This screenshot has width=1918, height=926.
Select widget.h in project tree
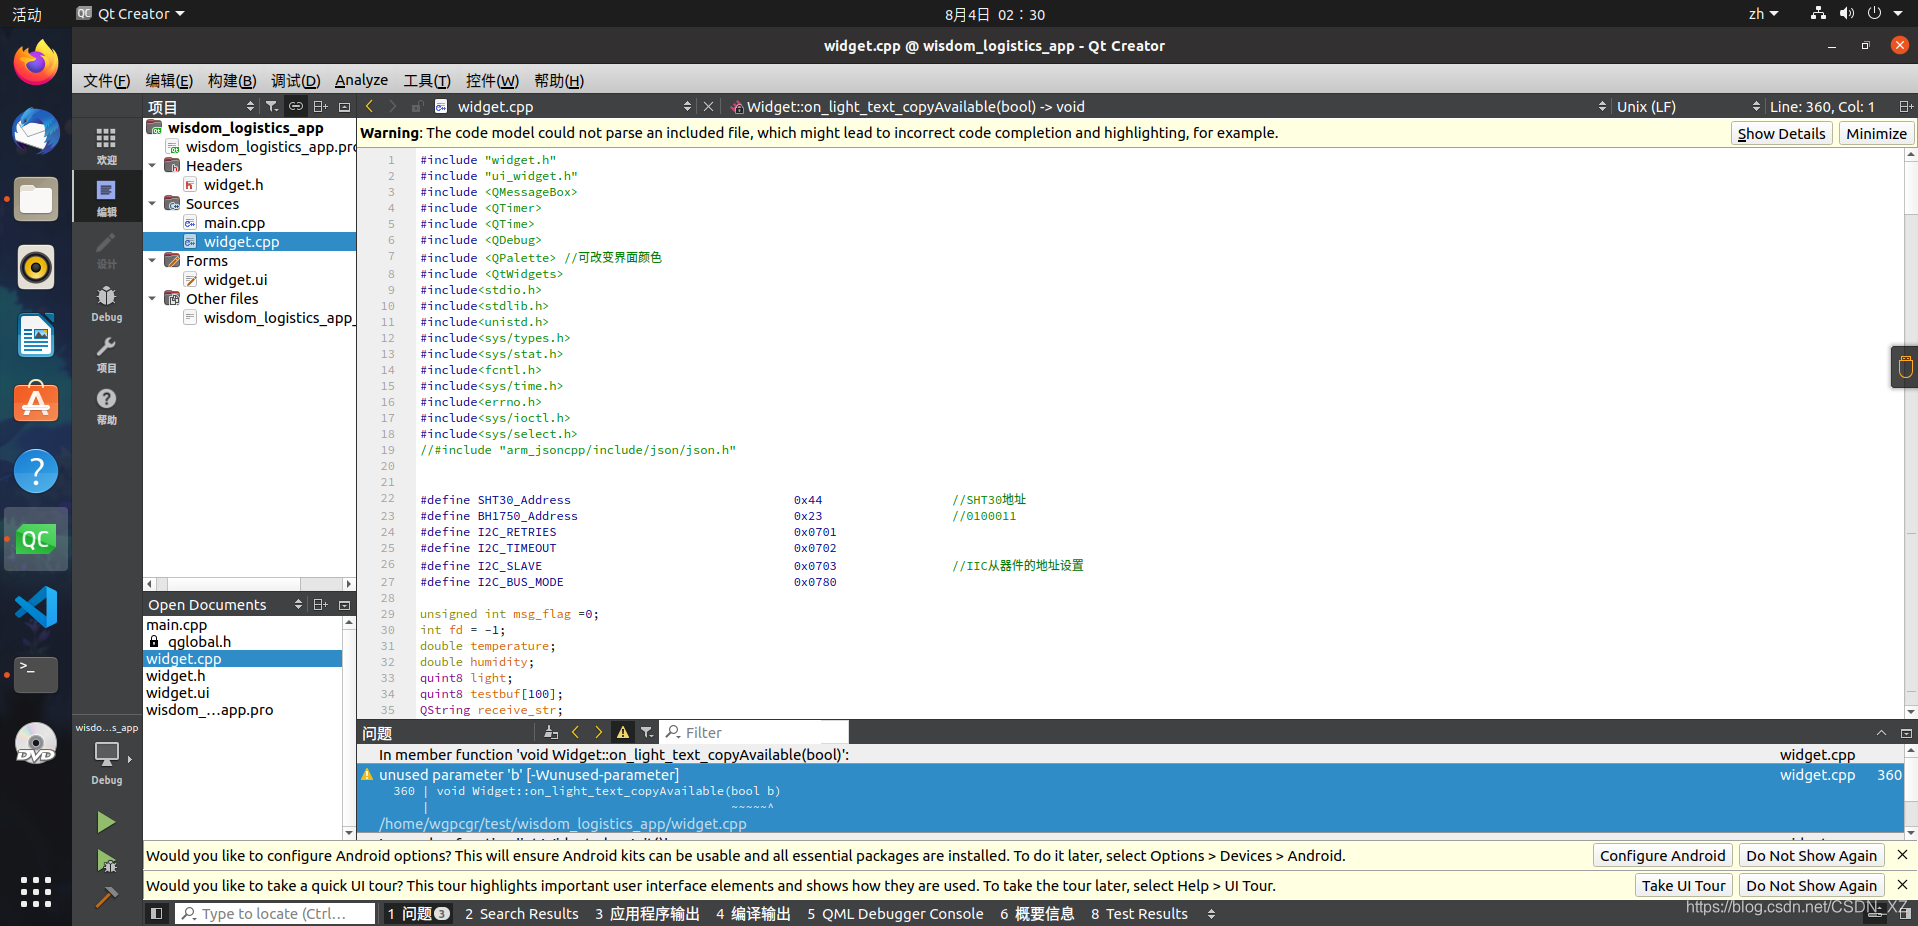coord(233,185)
